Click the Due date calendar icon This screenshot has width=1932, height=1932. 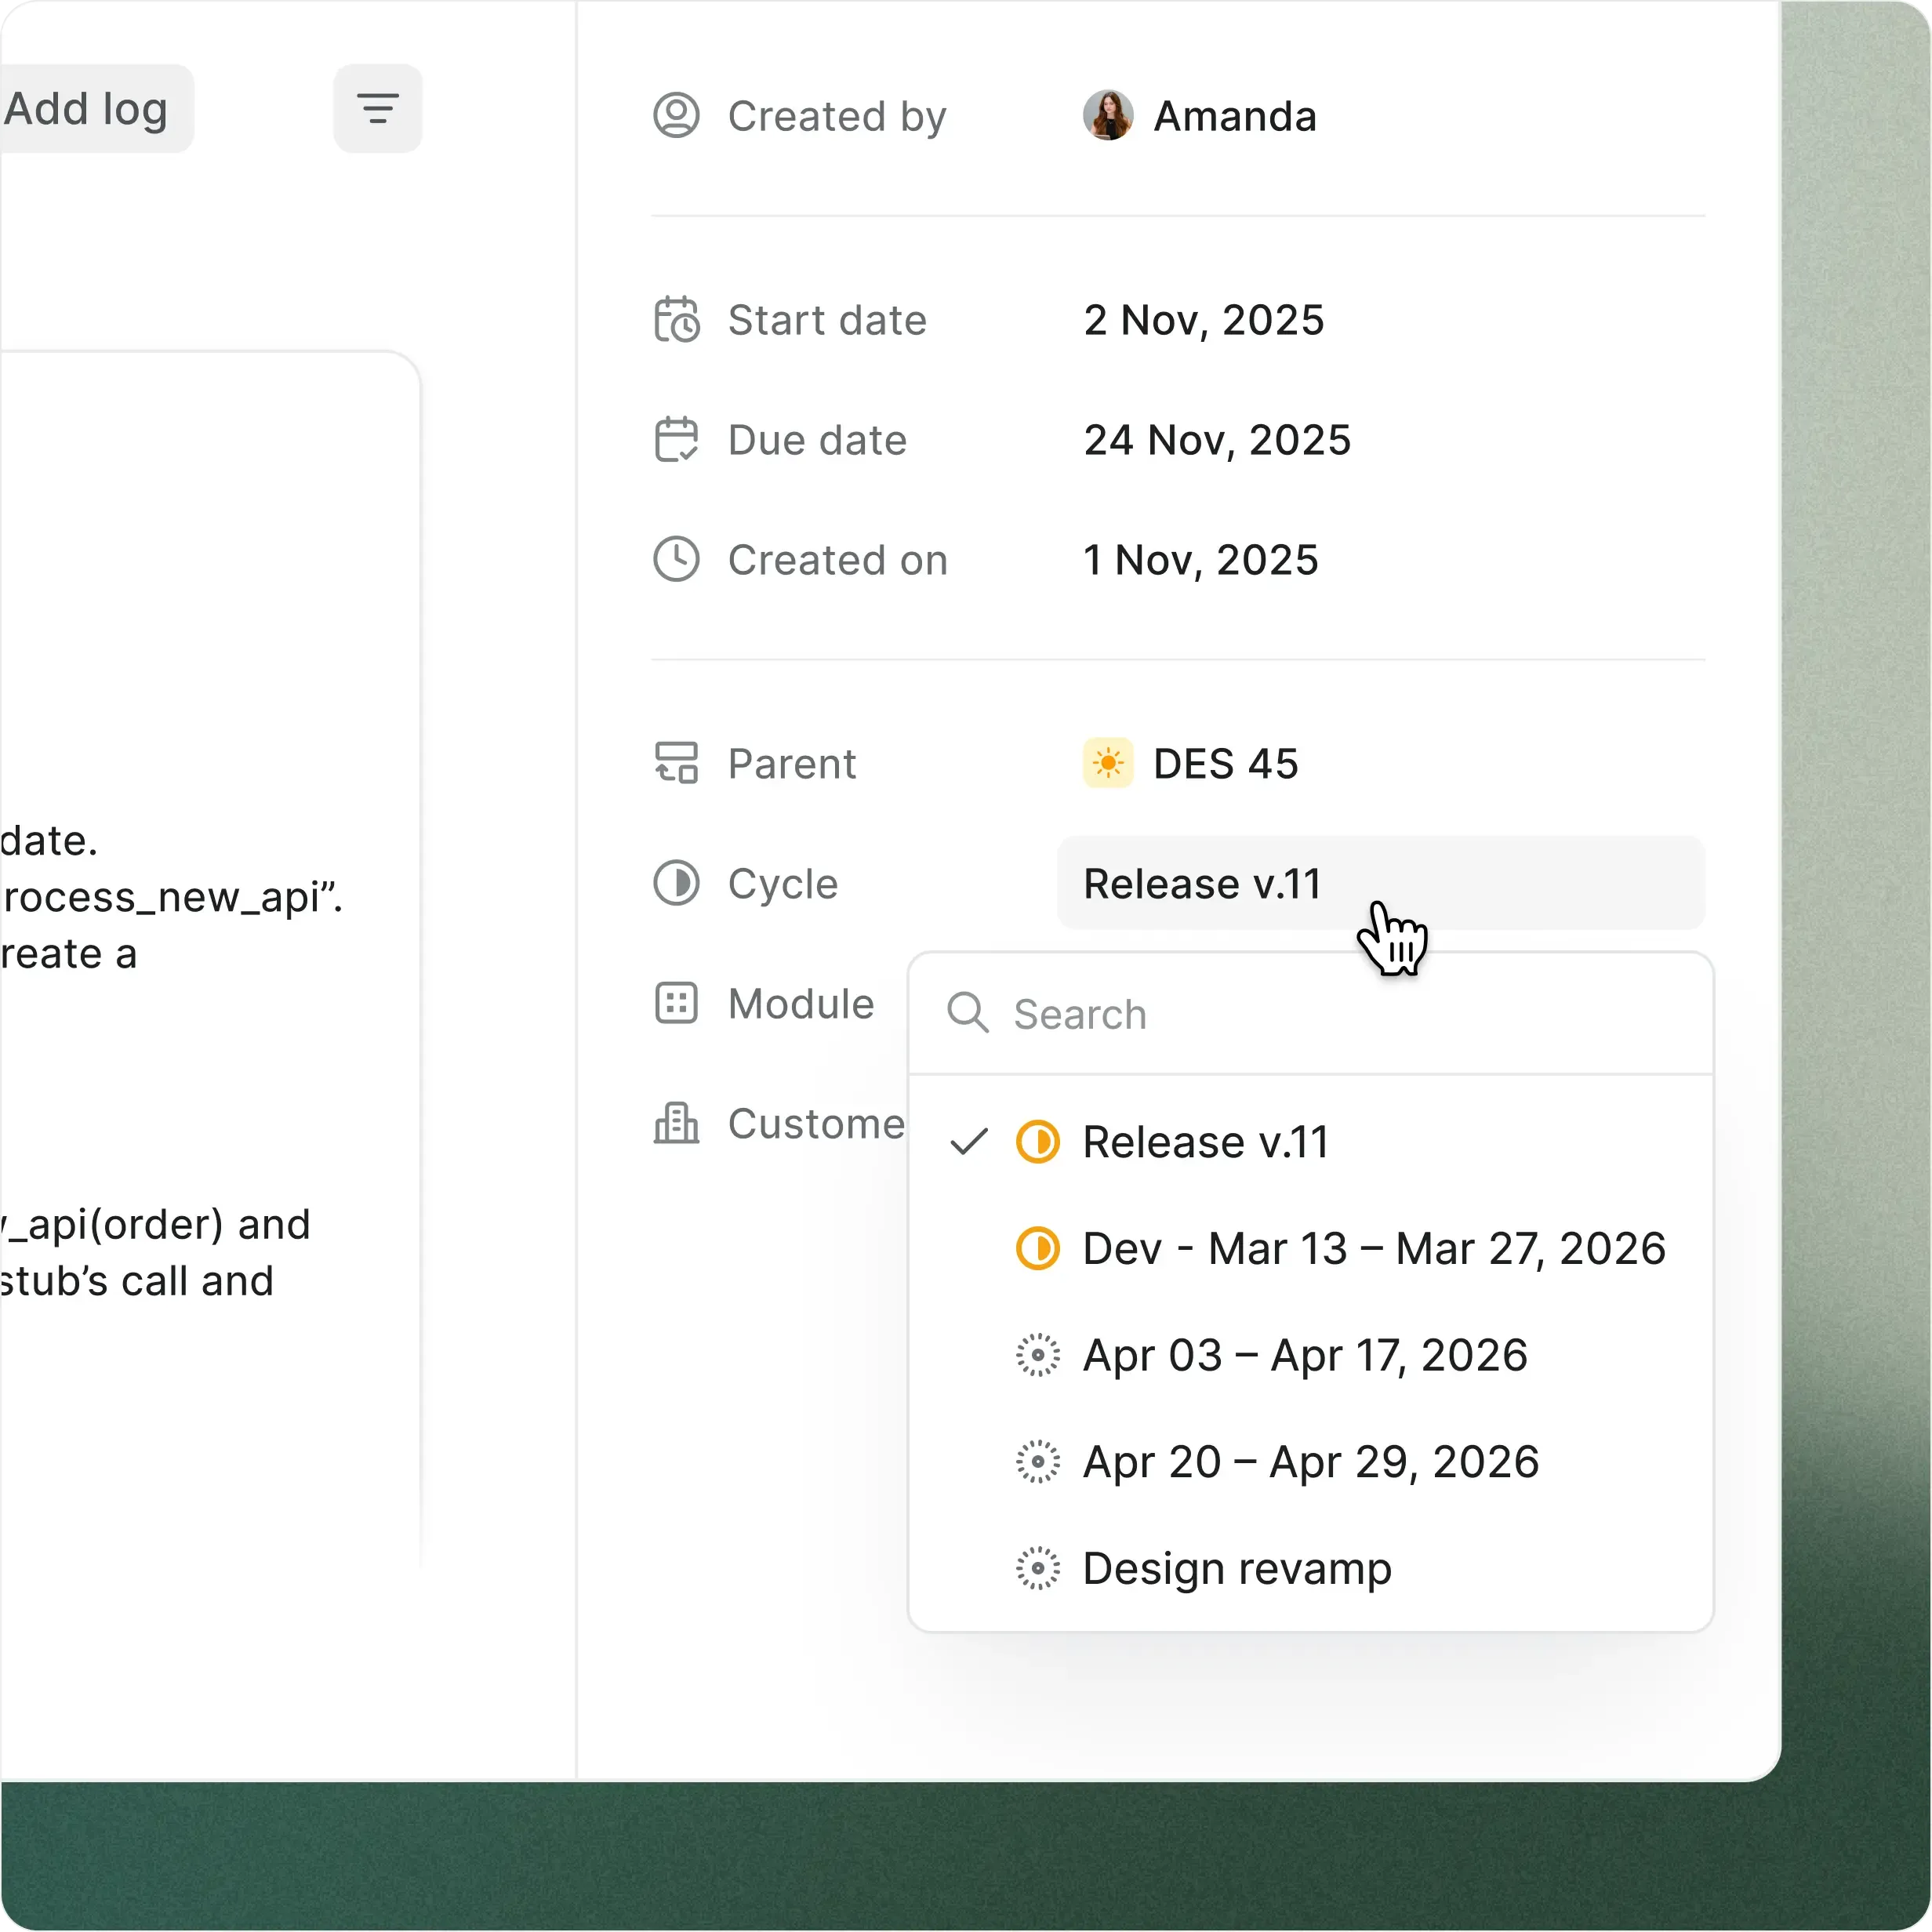tap(676, 440)
